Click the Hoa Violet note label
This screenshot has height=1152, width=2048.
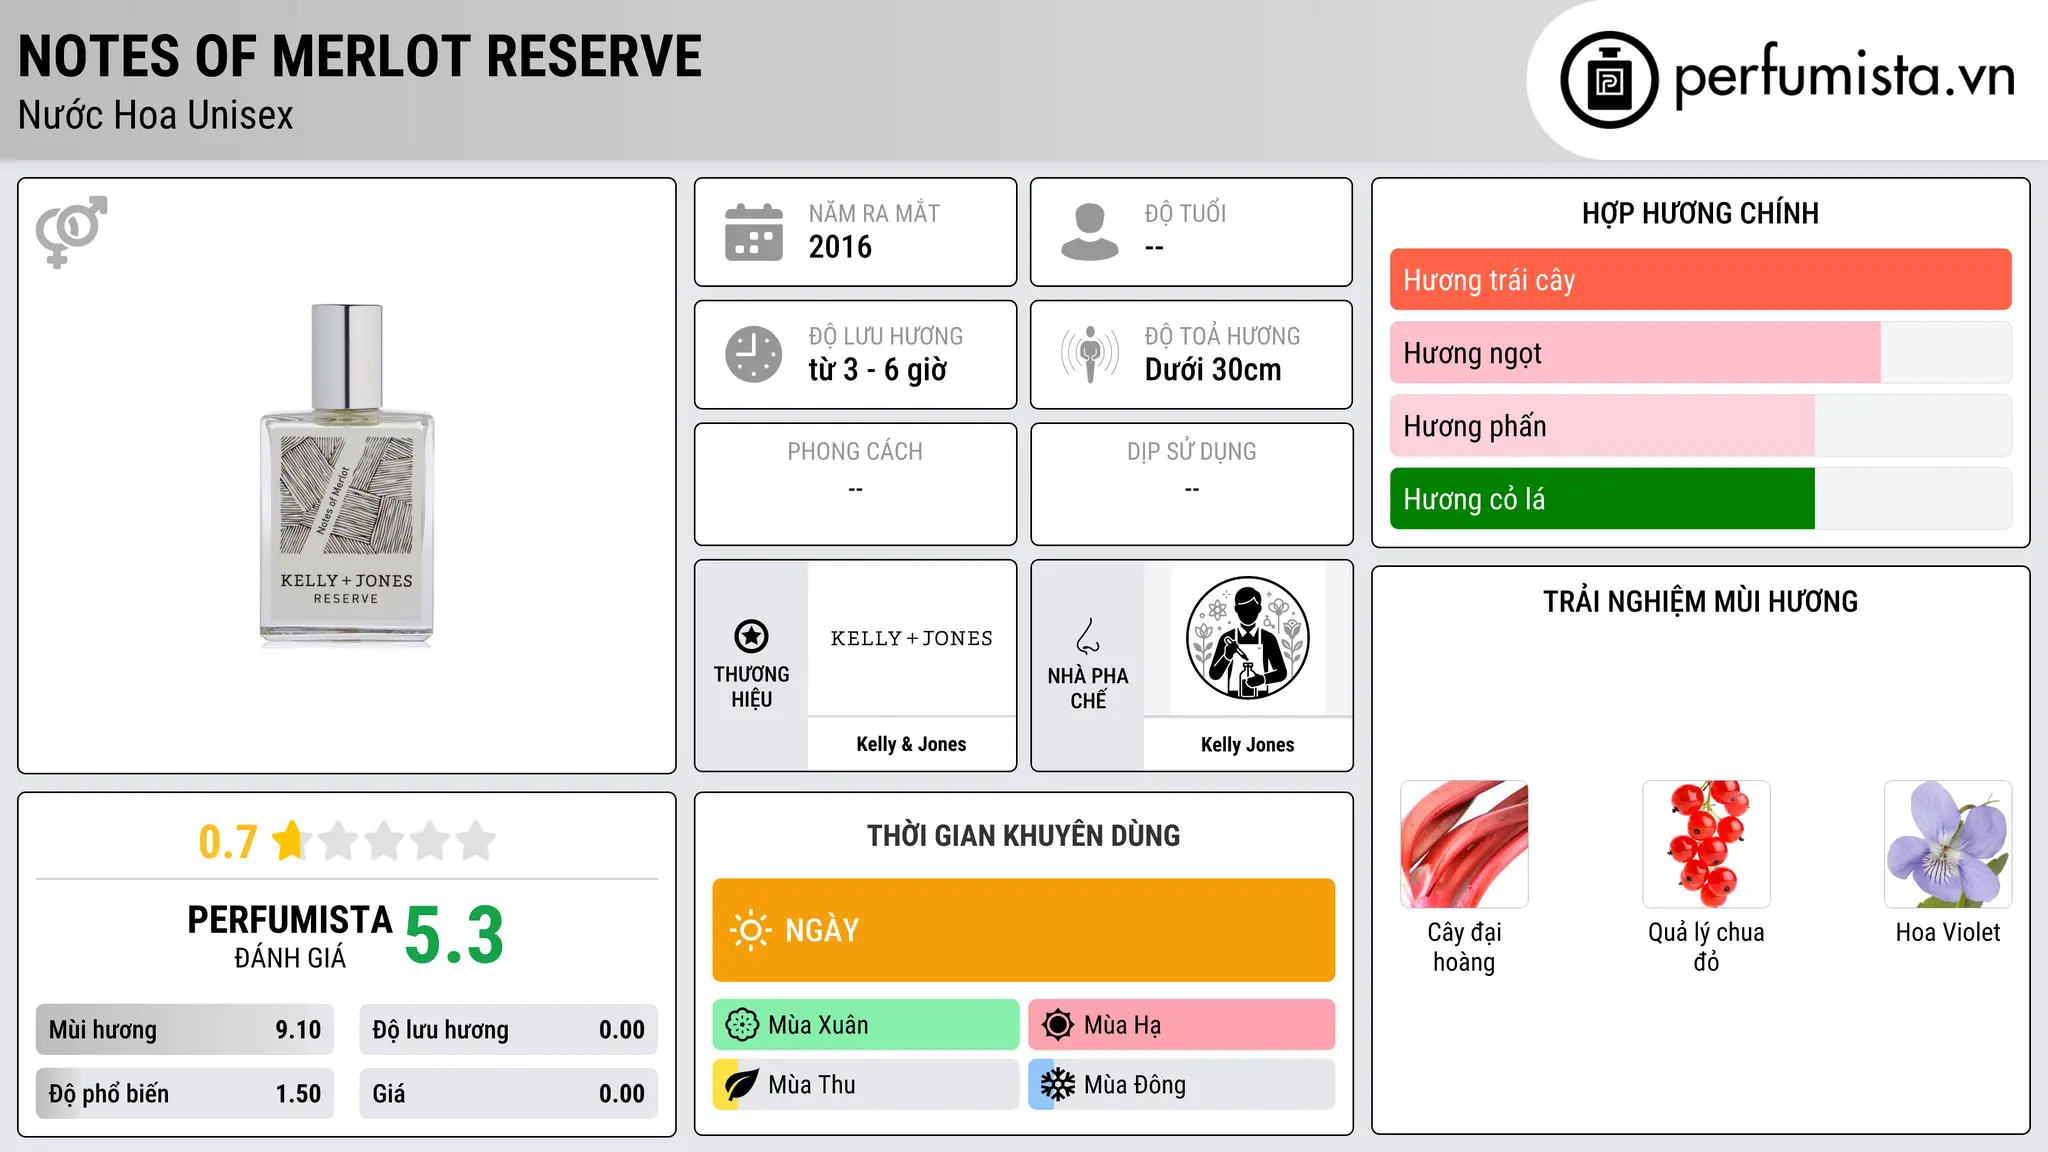pos(1948,932)
